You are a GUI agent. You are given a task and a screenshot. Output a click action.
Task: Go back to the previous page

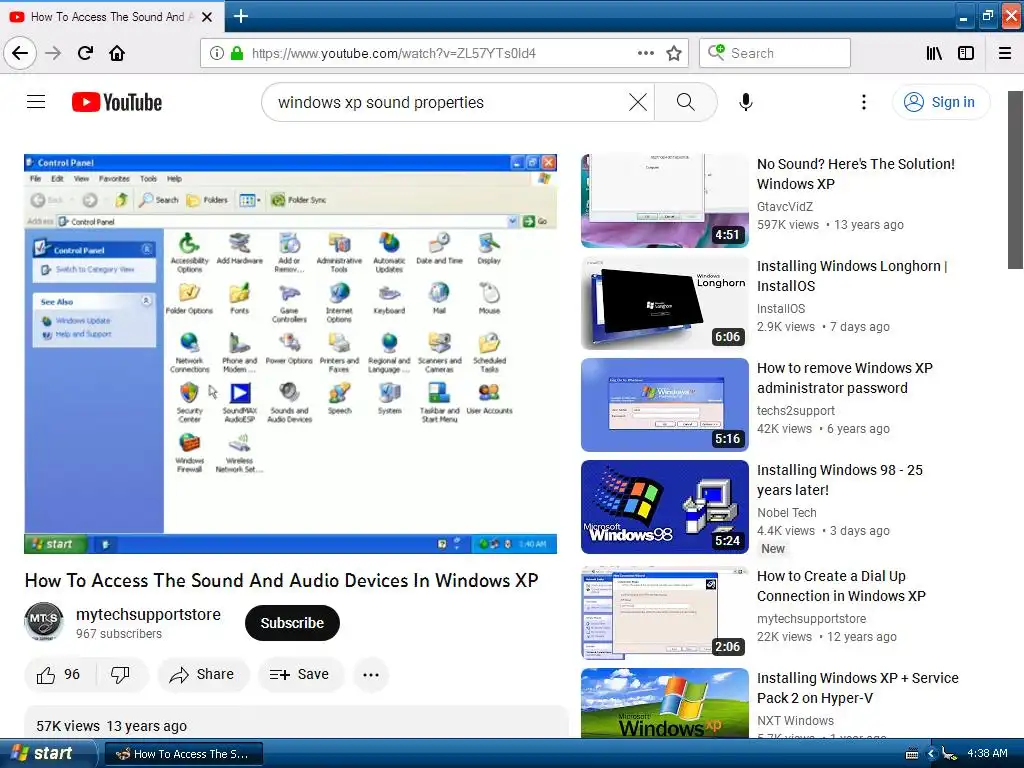(20, 53)
